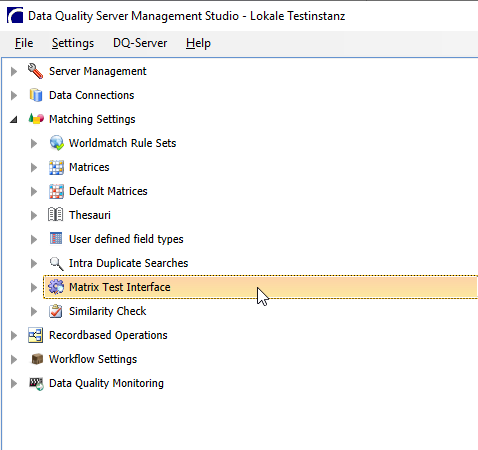Expand the Server Management node

click(x=14, y=71)
